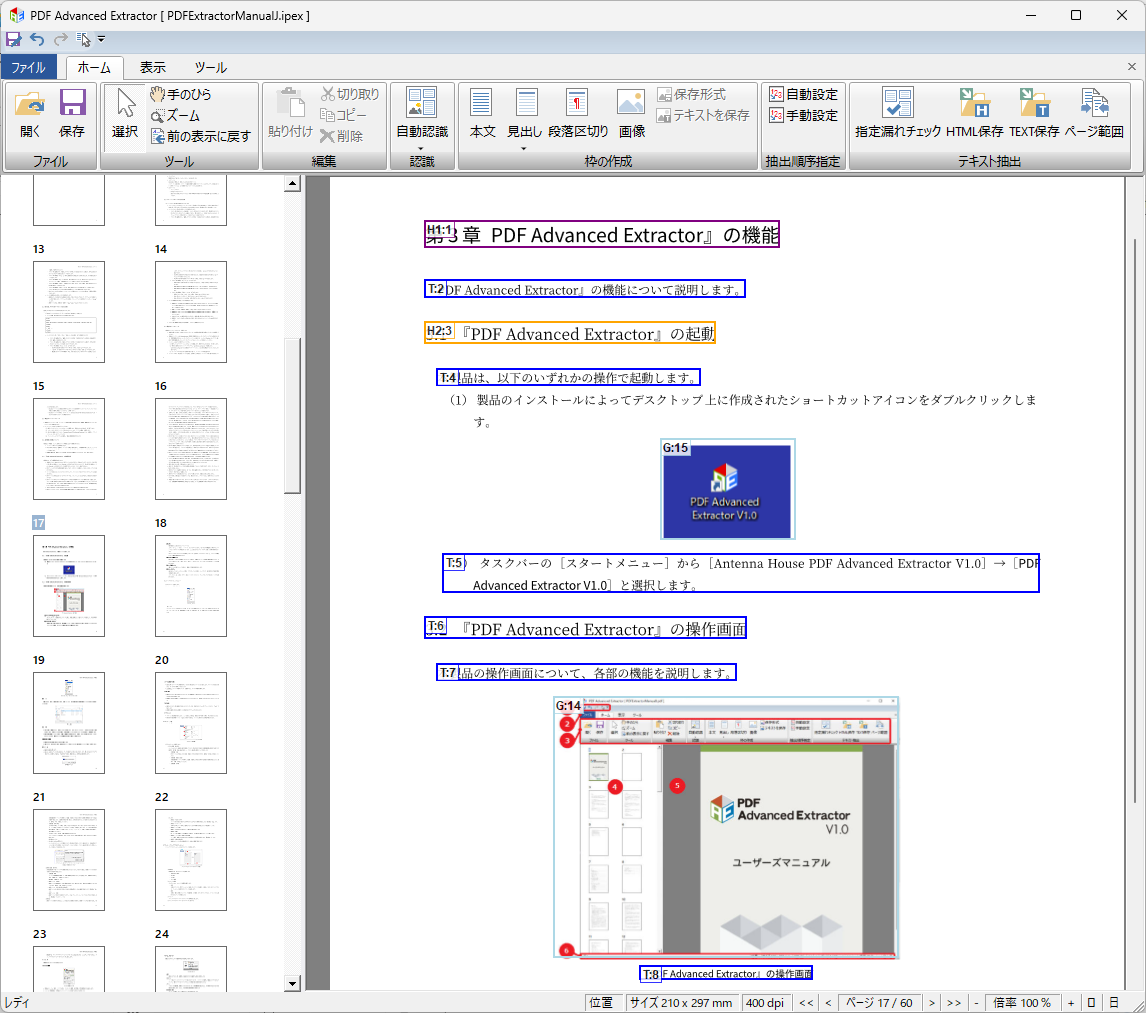This screenshot has width=1146, height=1013.
Task: Select the T:5 text frame
Action: (740, 573)
